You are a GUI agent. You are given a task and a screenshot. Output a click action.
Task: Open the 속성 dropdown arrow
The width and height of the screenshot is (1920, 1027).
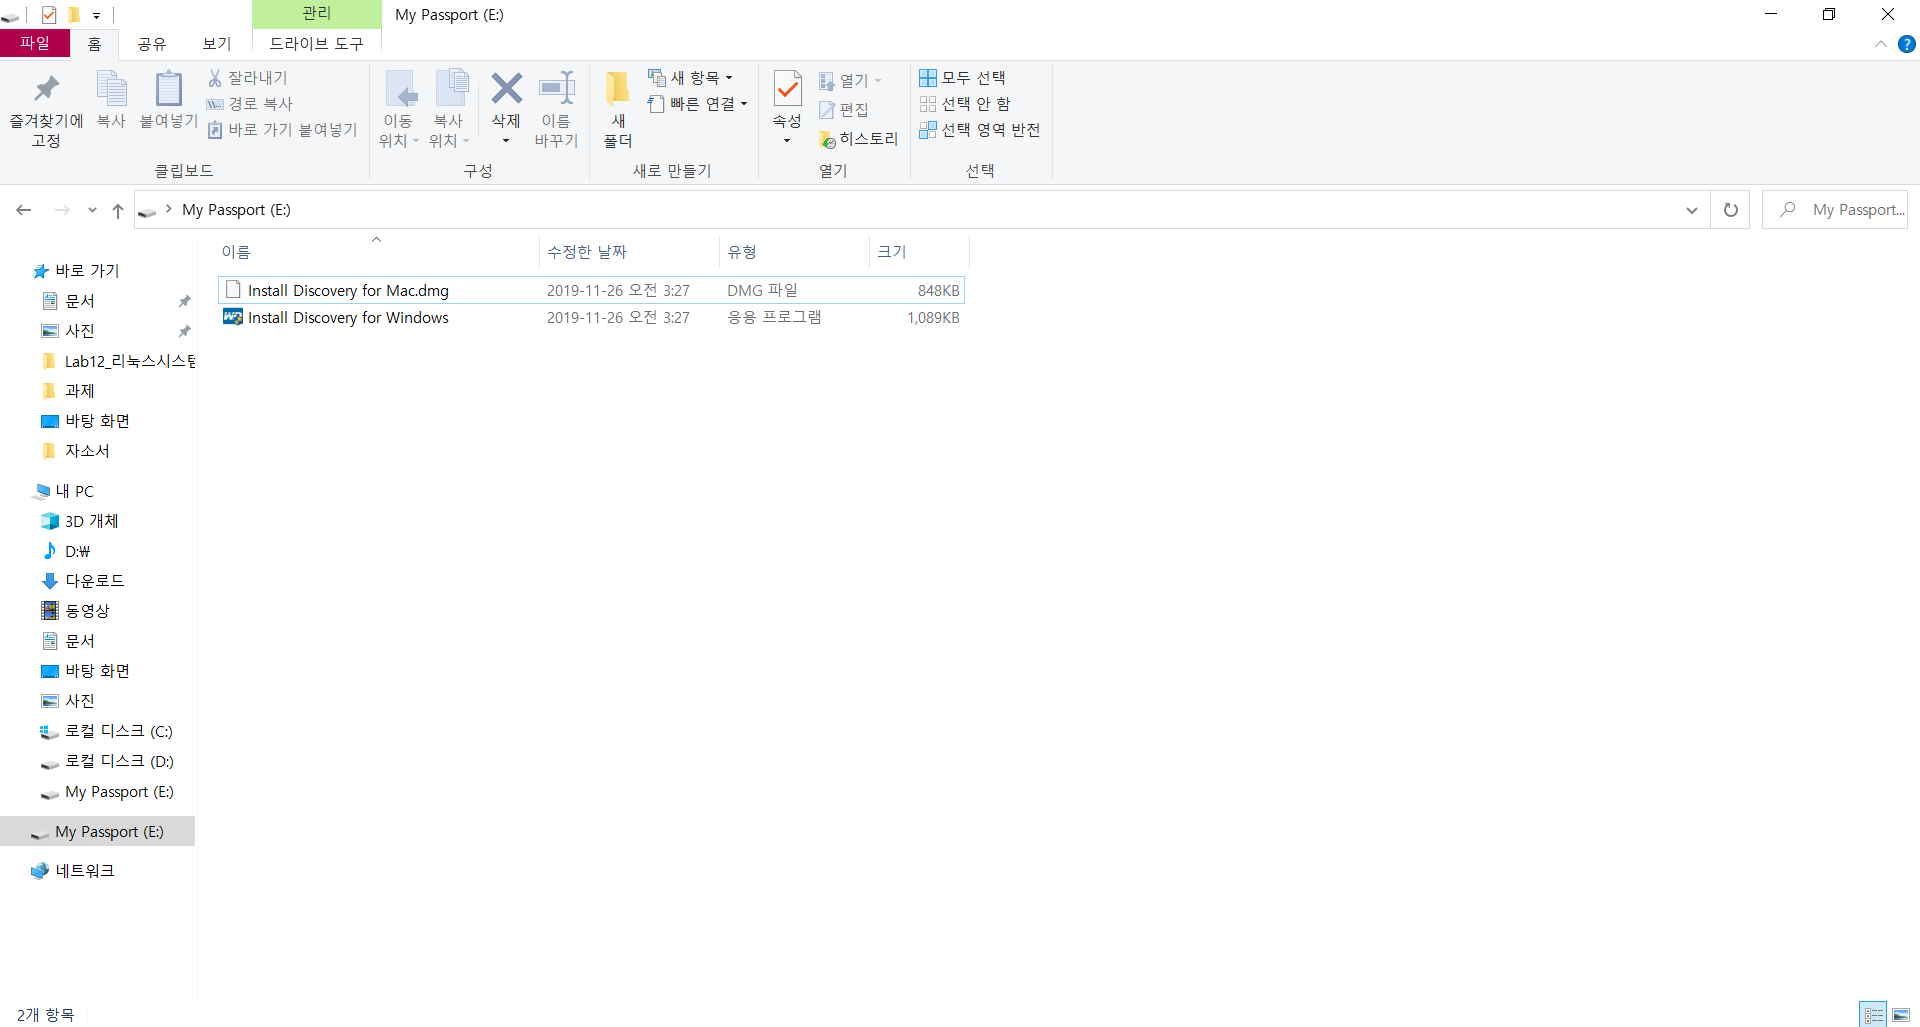point(787,141)
